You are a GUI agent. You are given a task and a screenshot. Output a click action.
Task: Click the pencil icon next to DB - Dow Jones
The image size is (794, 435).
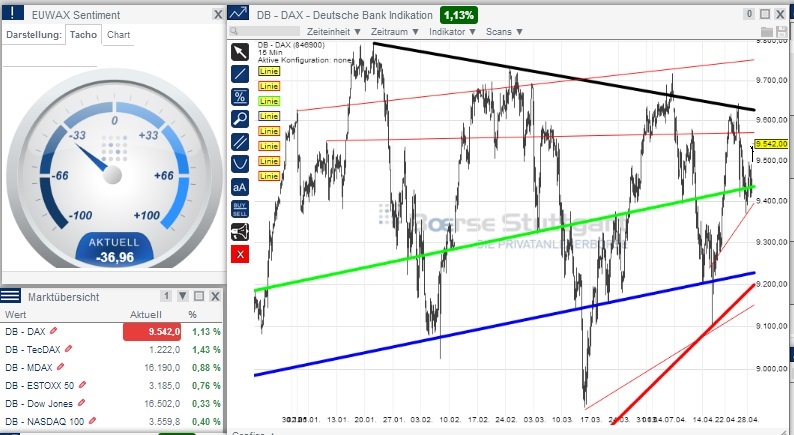81,403
